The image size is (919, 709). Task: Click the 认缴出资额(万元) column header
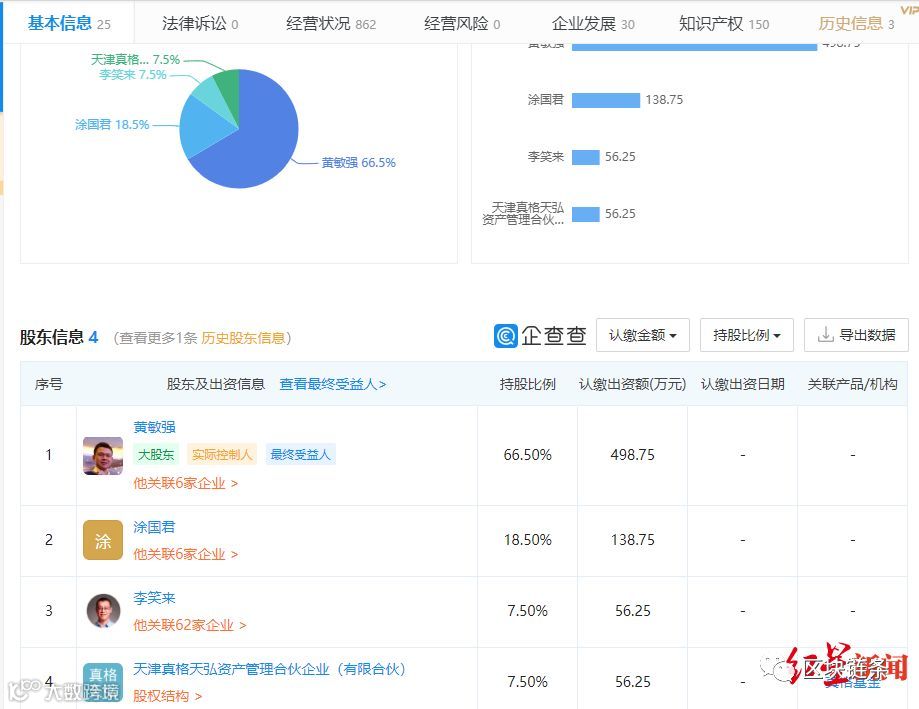pyautogui.click(x=632, y=384)
